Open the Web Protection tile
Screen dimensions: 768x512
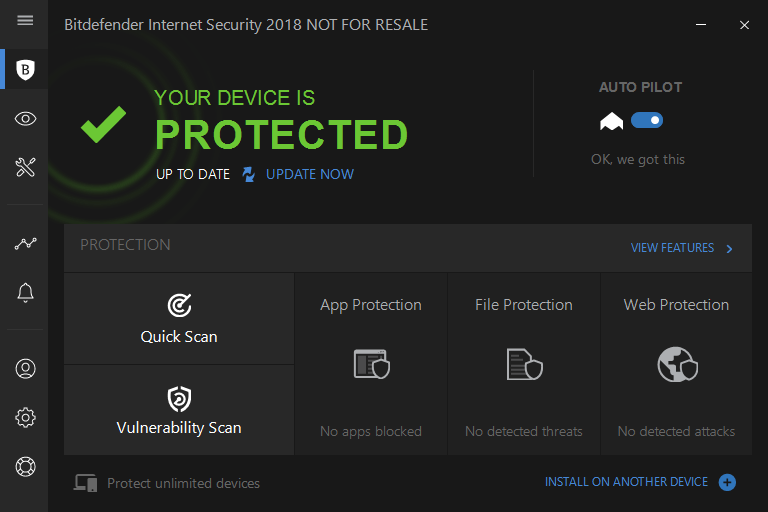(x=676, y=364)
